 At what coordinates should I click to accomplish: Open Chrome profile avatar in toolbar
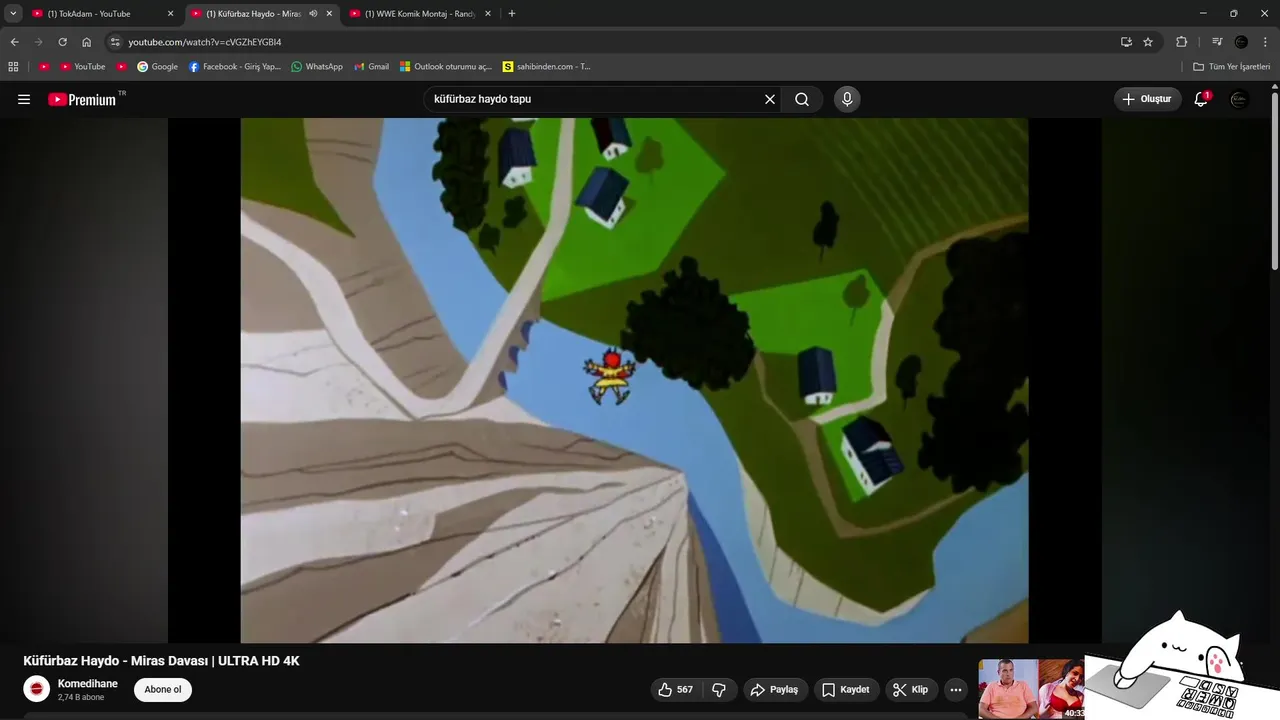[1241, 42]
